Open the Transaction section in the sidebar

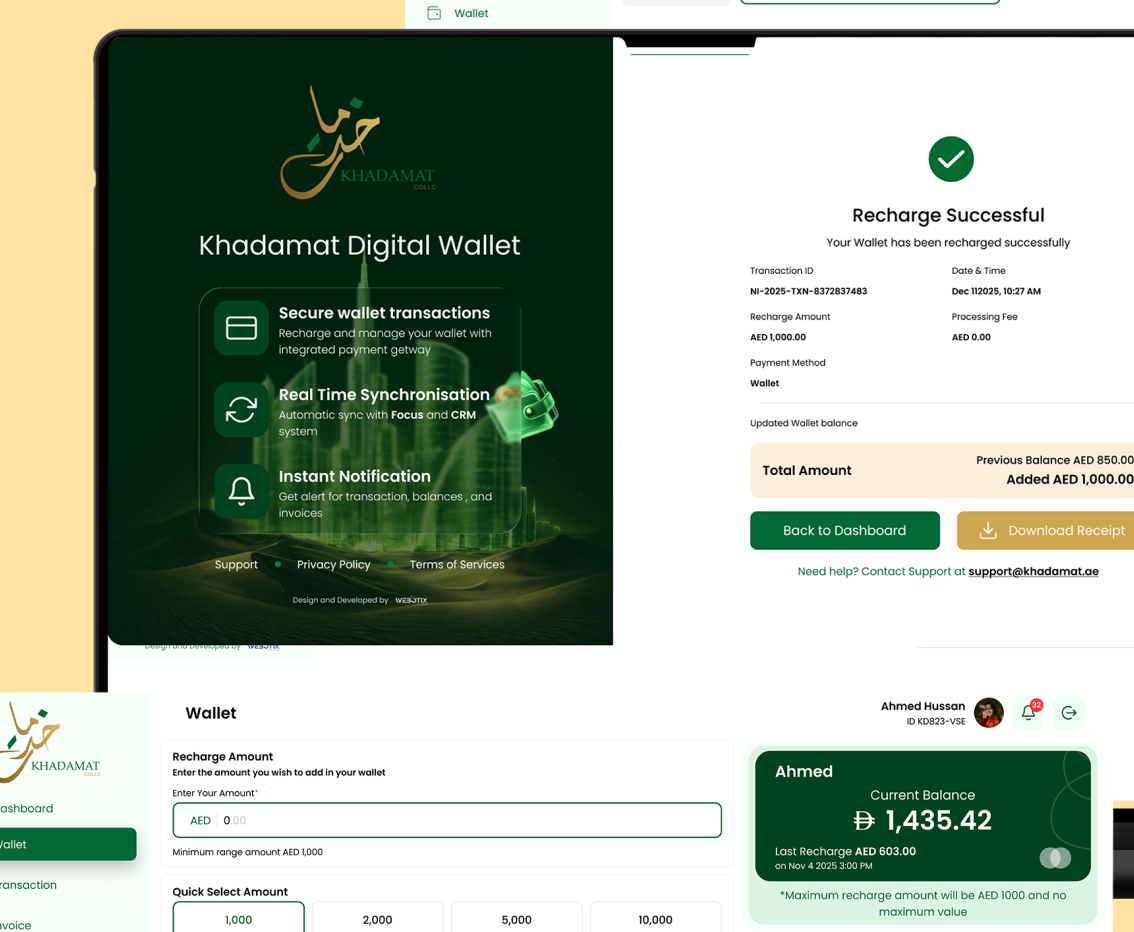tap(28, 884)
